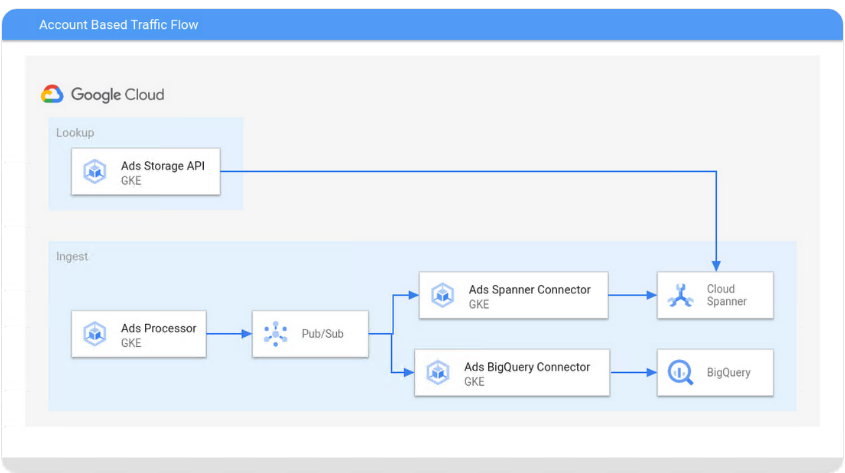
Task: Select the Pub/Sub text label
Action: [x=322, y=334]
